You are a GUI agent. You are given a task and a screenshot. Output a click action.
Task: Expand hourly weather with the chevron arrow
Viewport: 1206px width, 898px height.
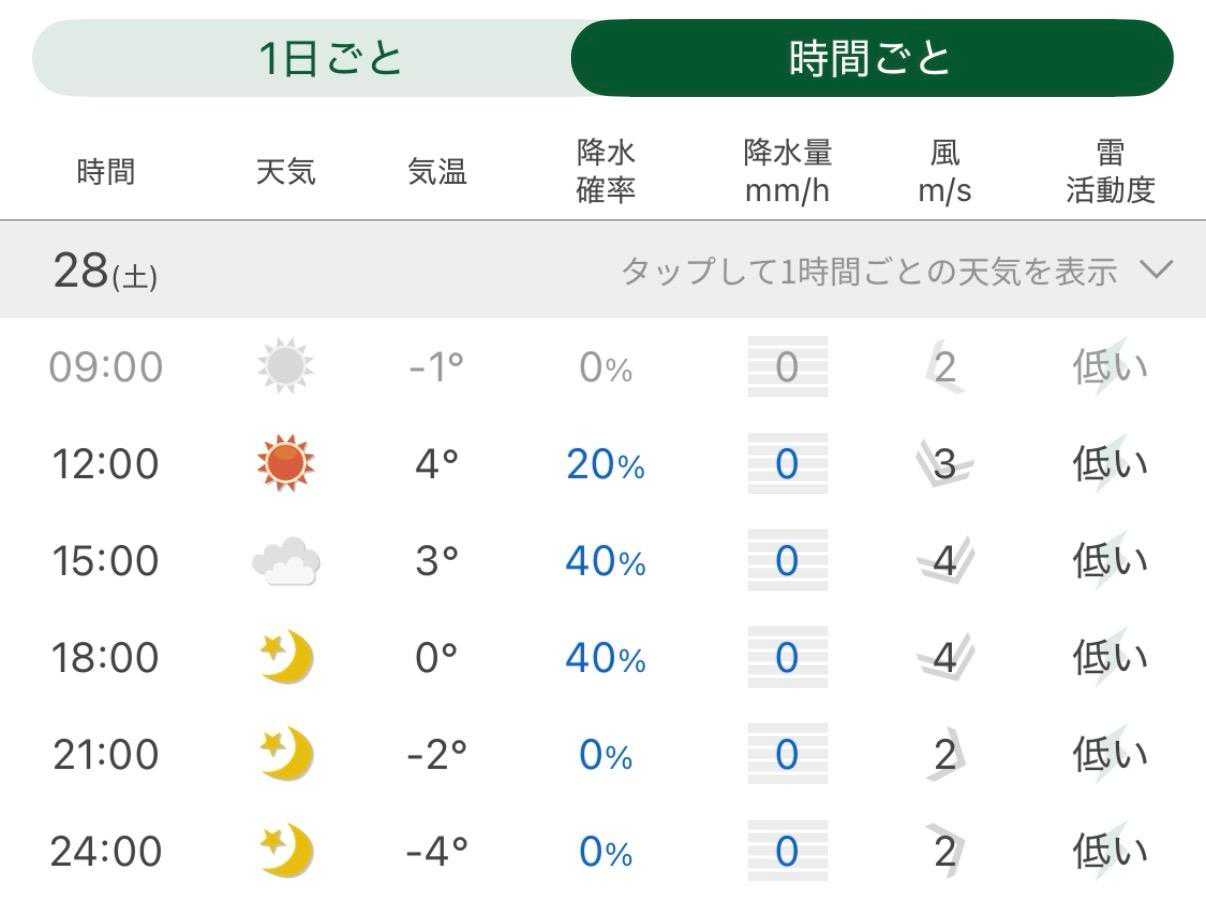1155,270
